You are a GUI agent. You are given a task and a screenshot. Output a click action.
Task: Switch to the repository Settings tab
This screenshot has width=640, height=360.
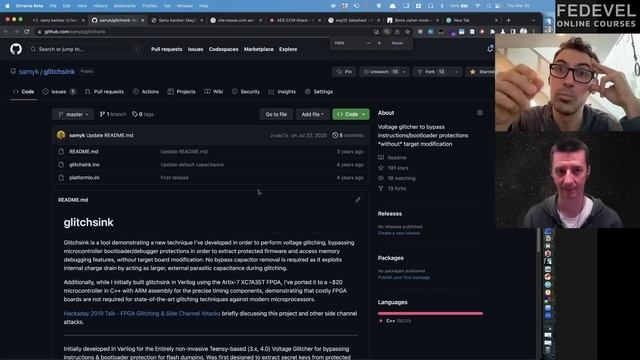point(319,91)
